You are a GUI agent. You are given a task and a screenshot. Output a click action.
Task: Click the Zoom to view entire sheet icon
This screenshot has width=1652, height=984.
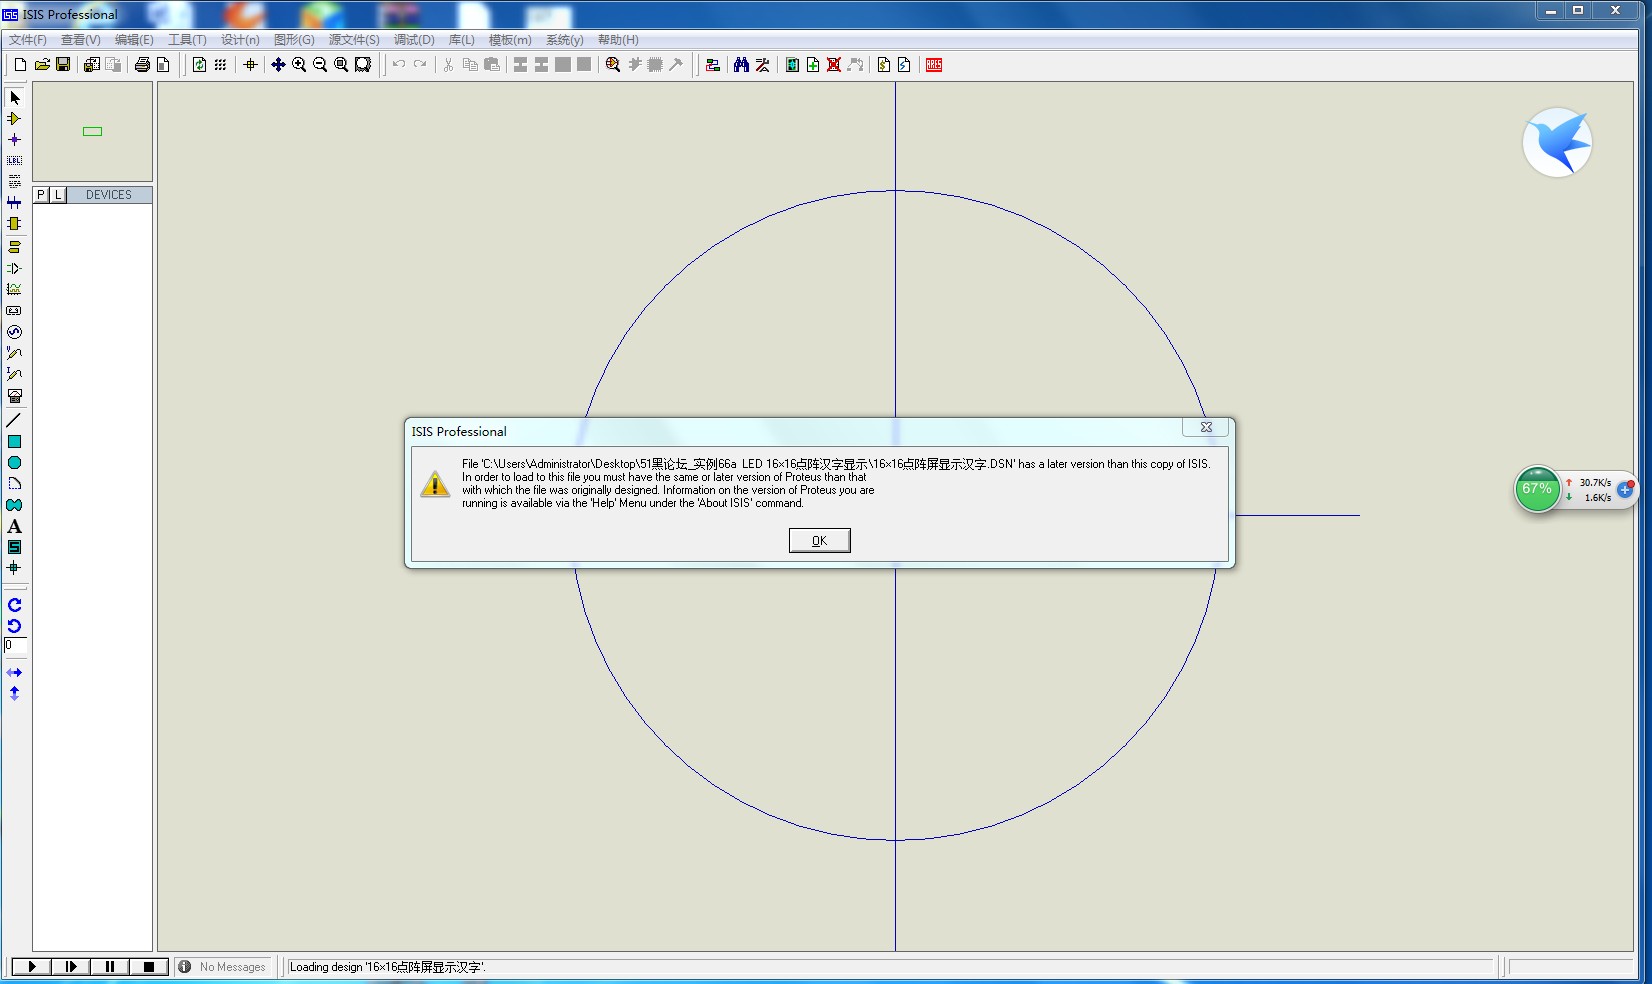click(341, 64)
